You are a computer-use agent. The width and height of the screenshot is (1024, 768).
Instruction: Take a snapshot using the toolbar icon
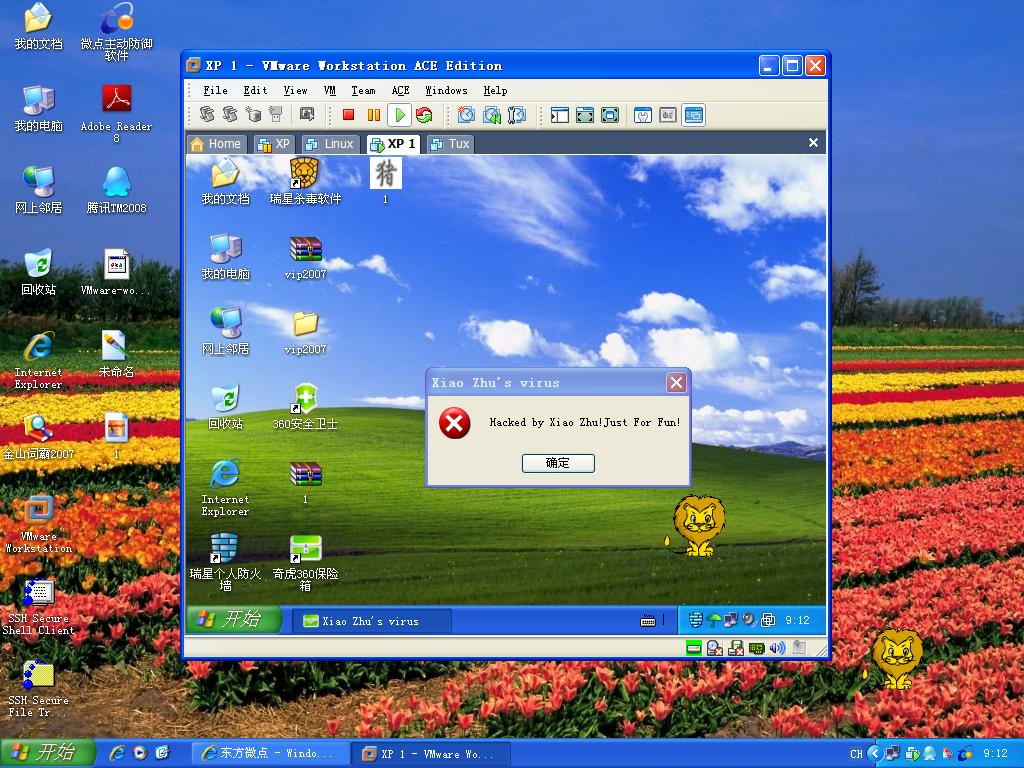pyautogui.click(x=466, y=115)
